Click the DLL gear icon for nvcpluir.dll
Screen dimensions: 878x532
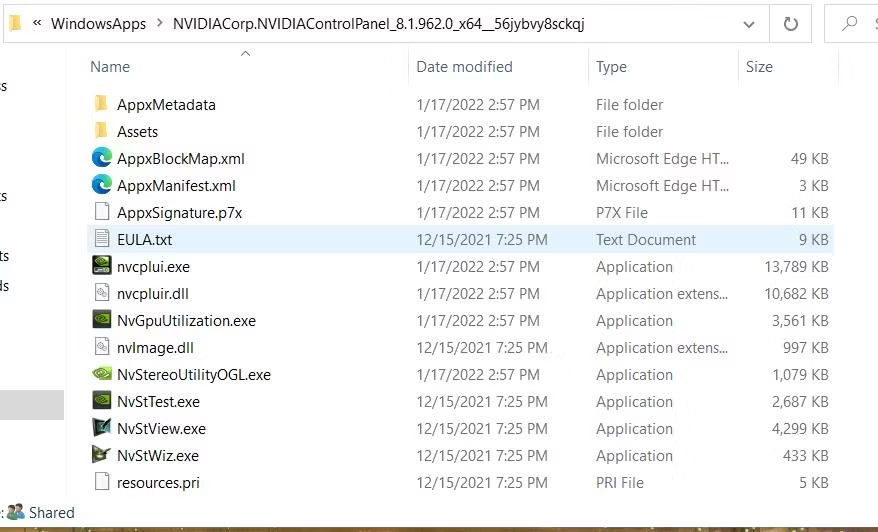(102, 292)
